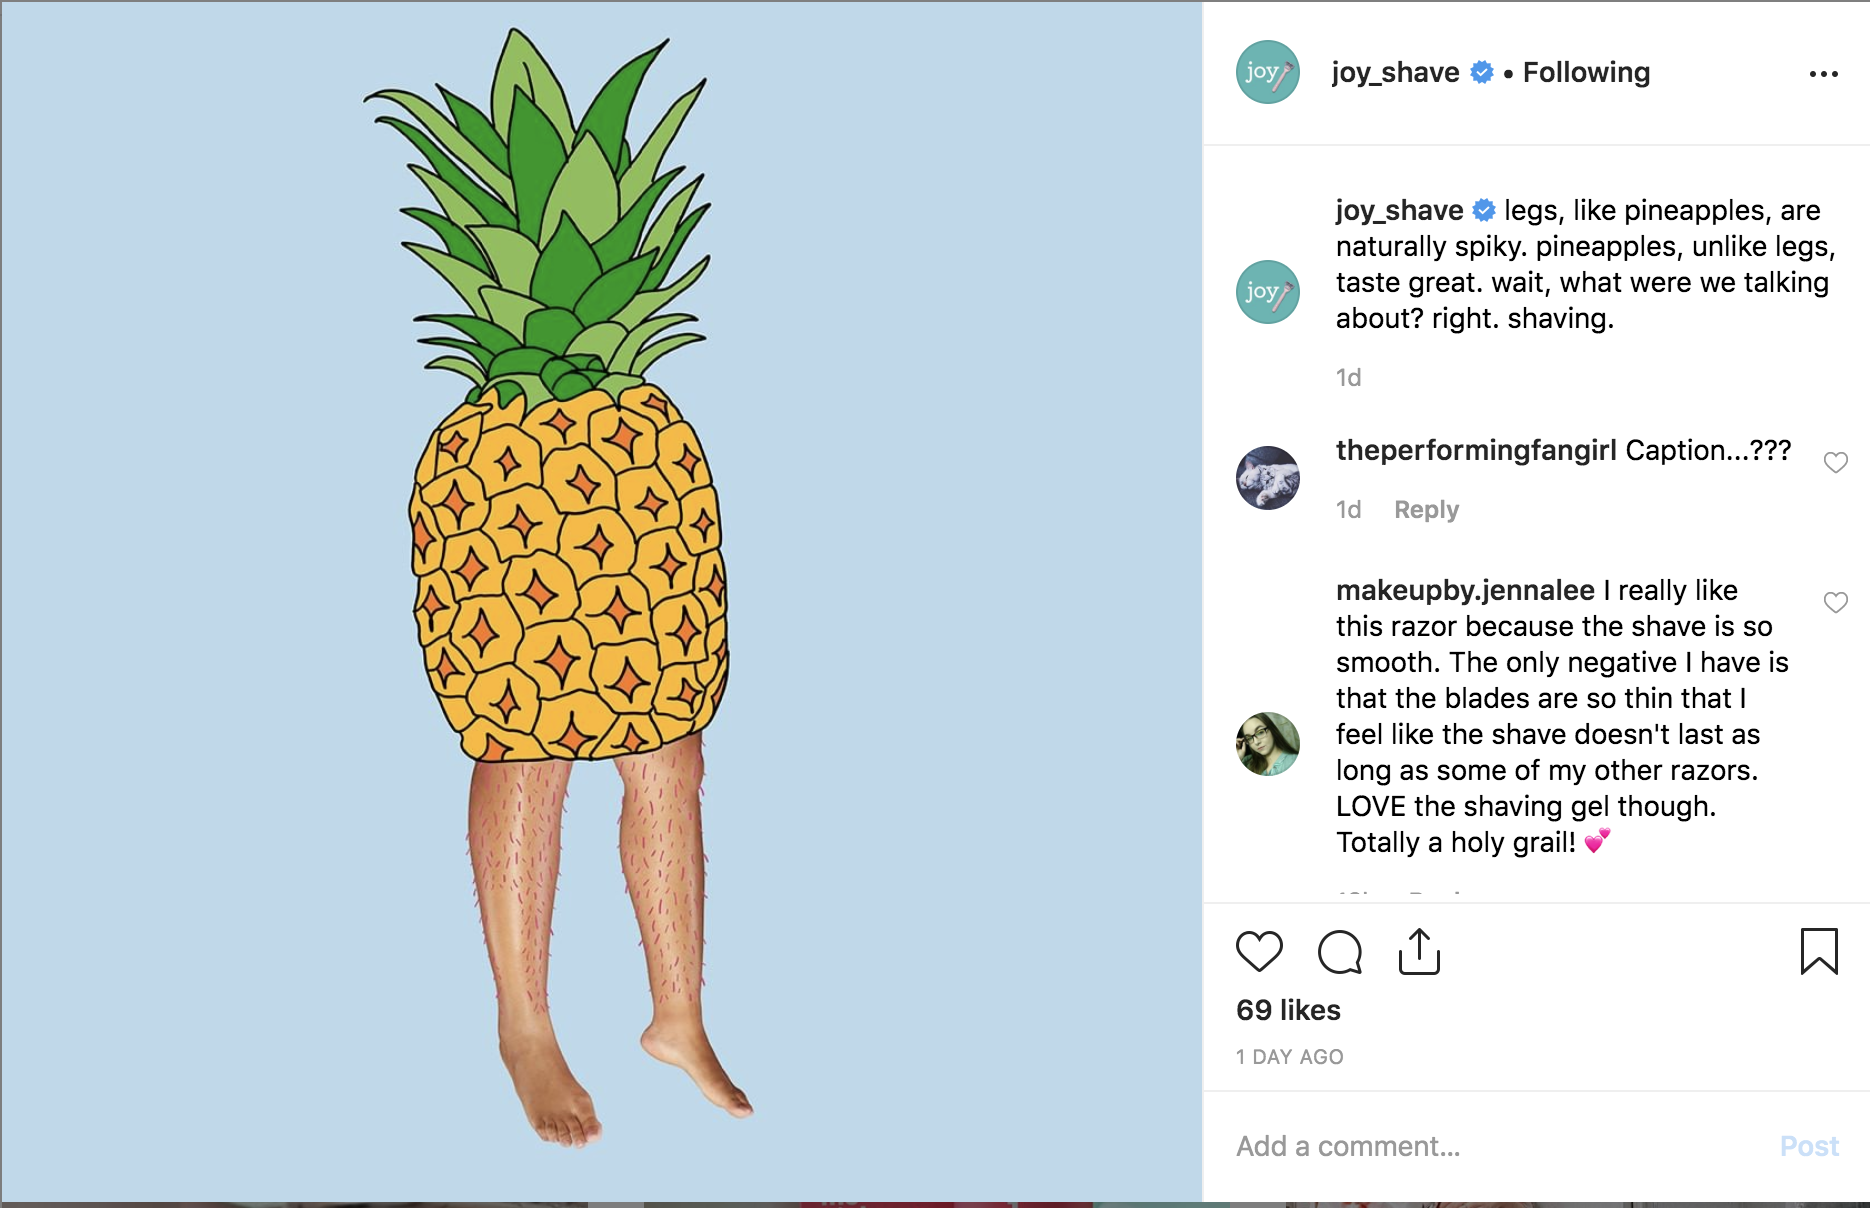
Task: Open the comment bubble icon
Action: (1340, 951)
